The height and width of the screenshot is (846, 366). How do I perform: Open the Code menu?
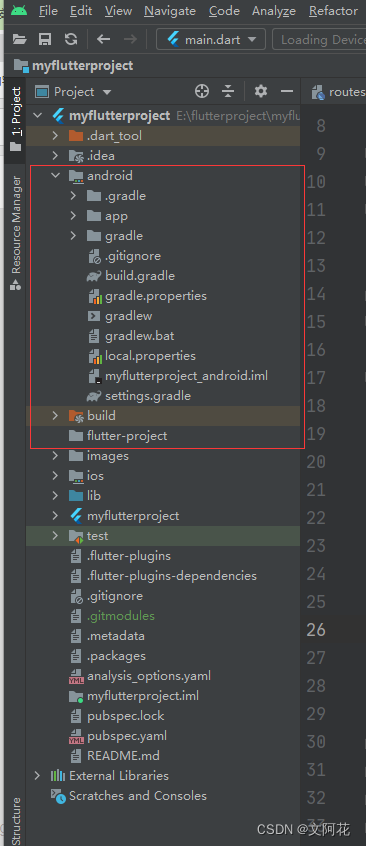click(224, 11)
